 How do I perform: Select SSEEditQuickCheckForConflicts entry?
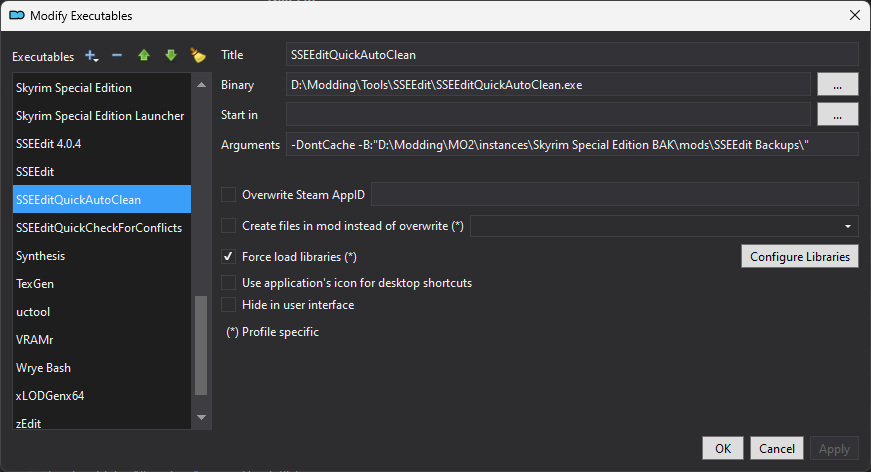[x=102, y=228]
